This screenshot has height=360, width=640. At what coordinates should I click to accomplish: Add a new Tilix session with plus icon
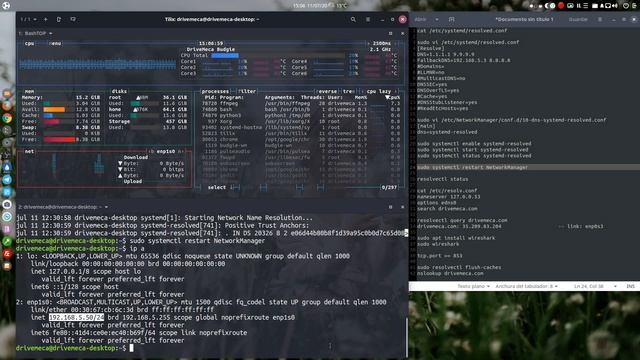tap(46, 19)
